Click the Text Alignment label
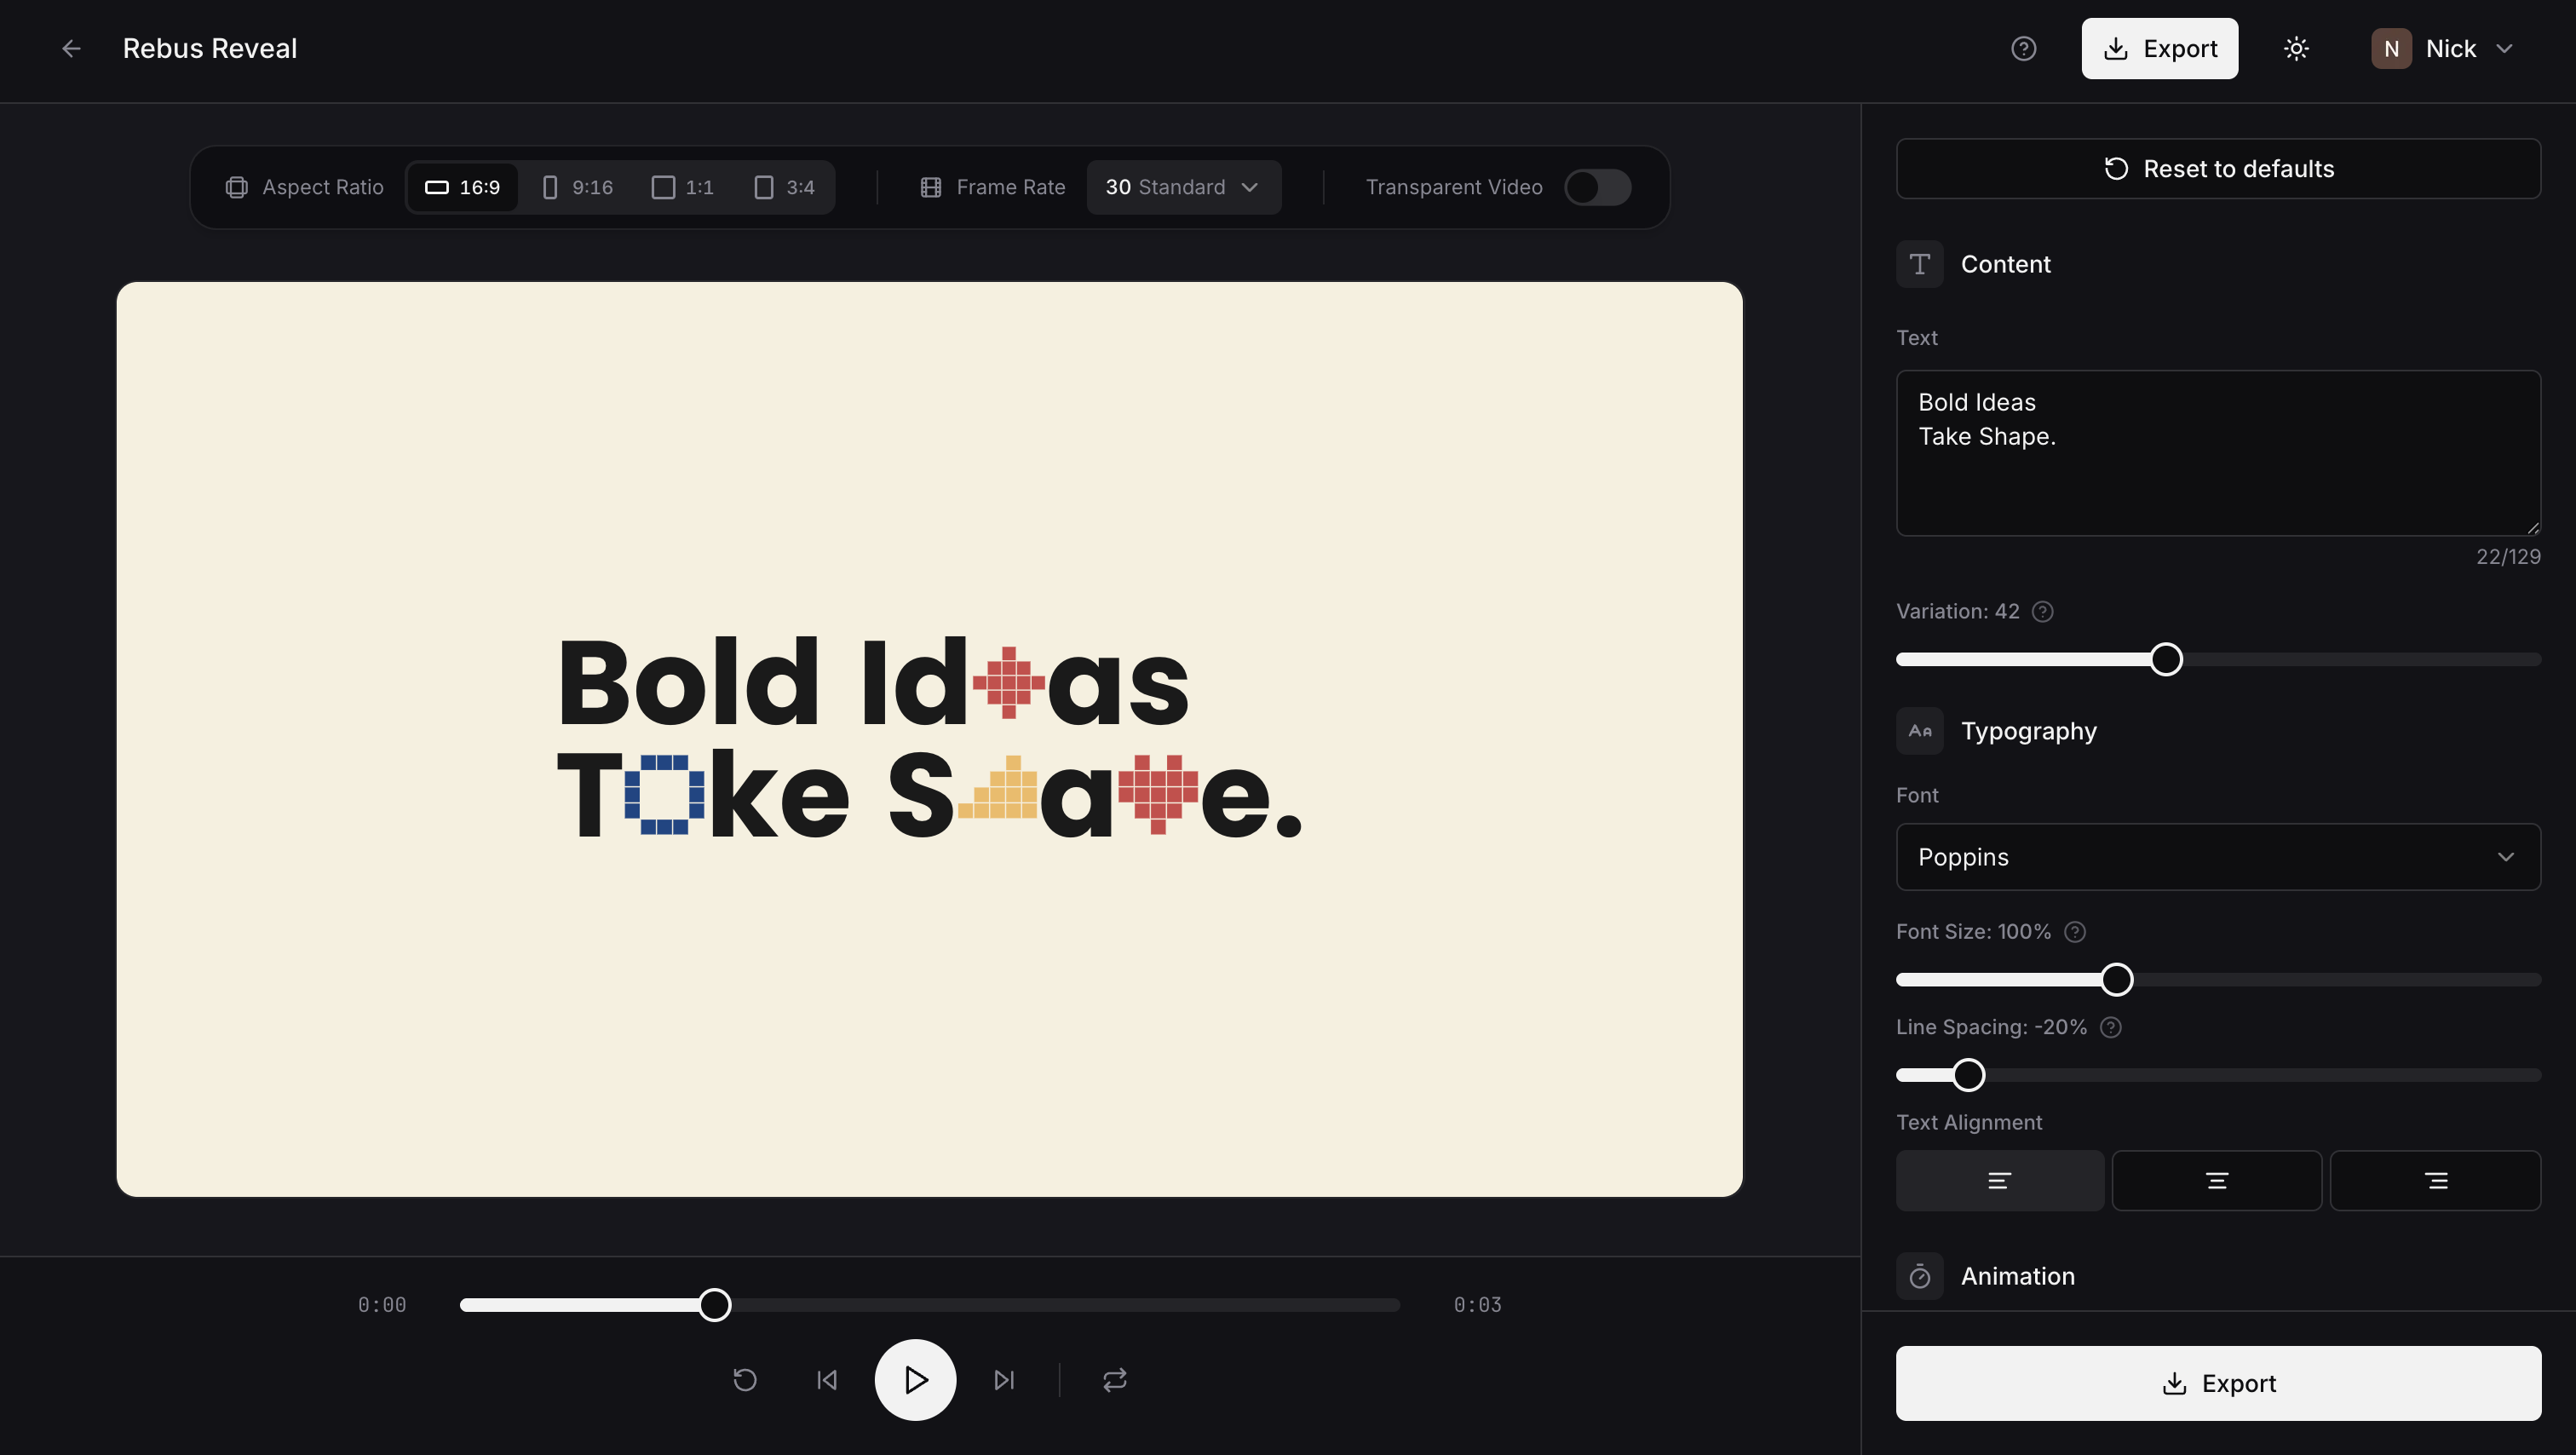The height and width of the screenshot is (1455, 2576). (x=1969, y=1122)
